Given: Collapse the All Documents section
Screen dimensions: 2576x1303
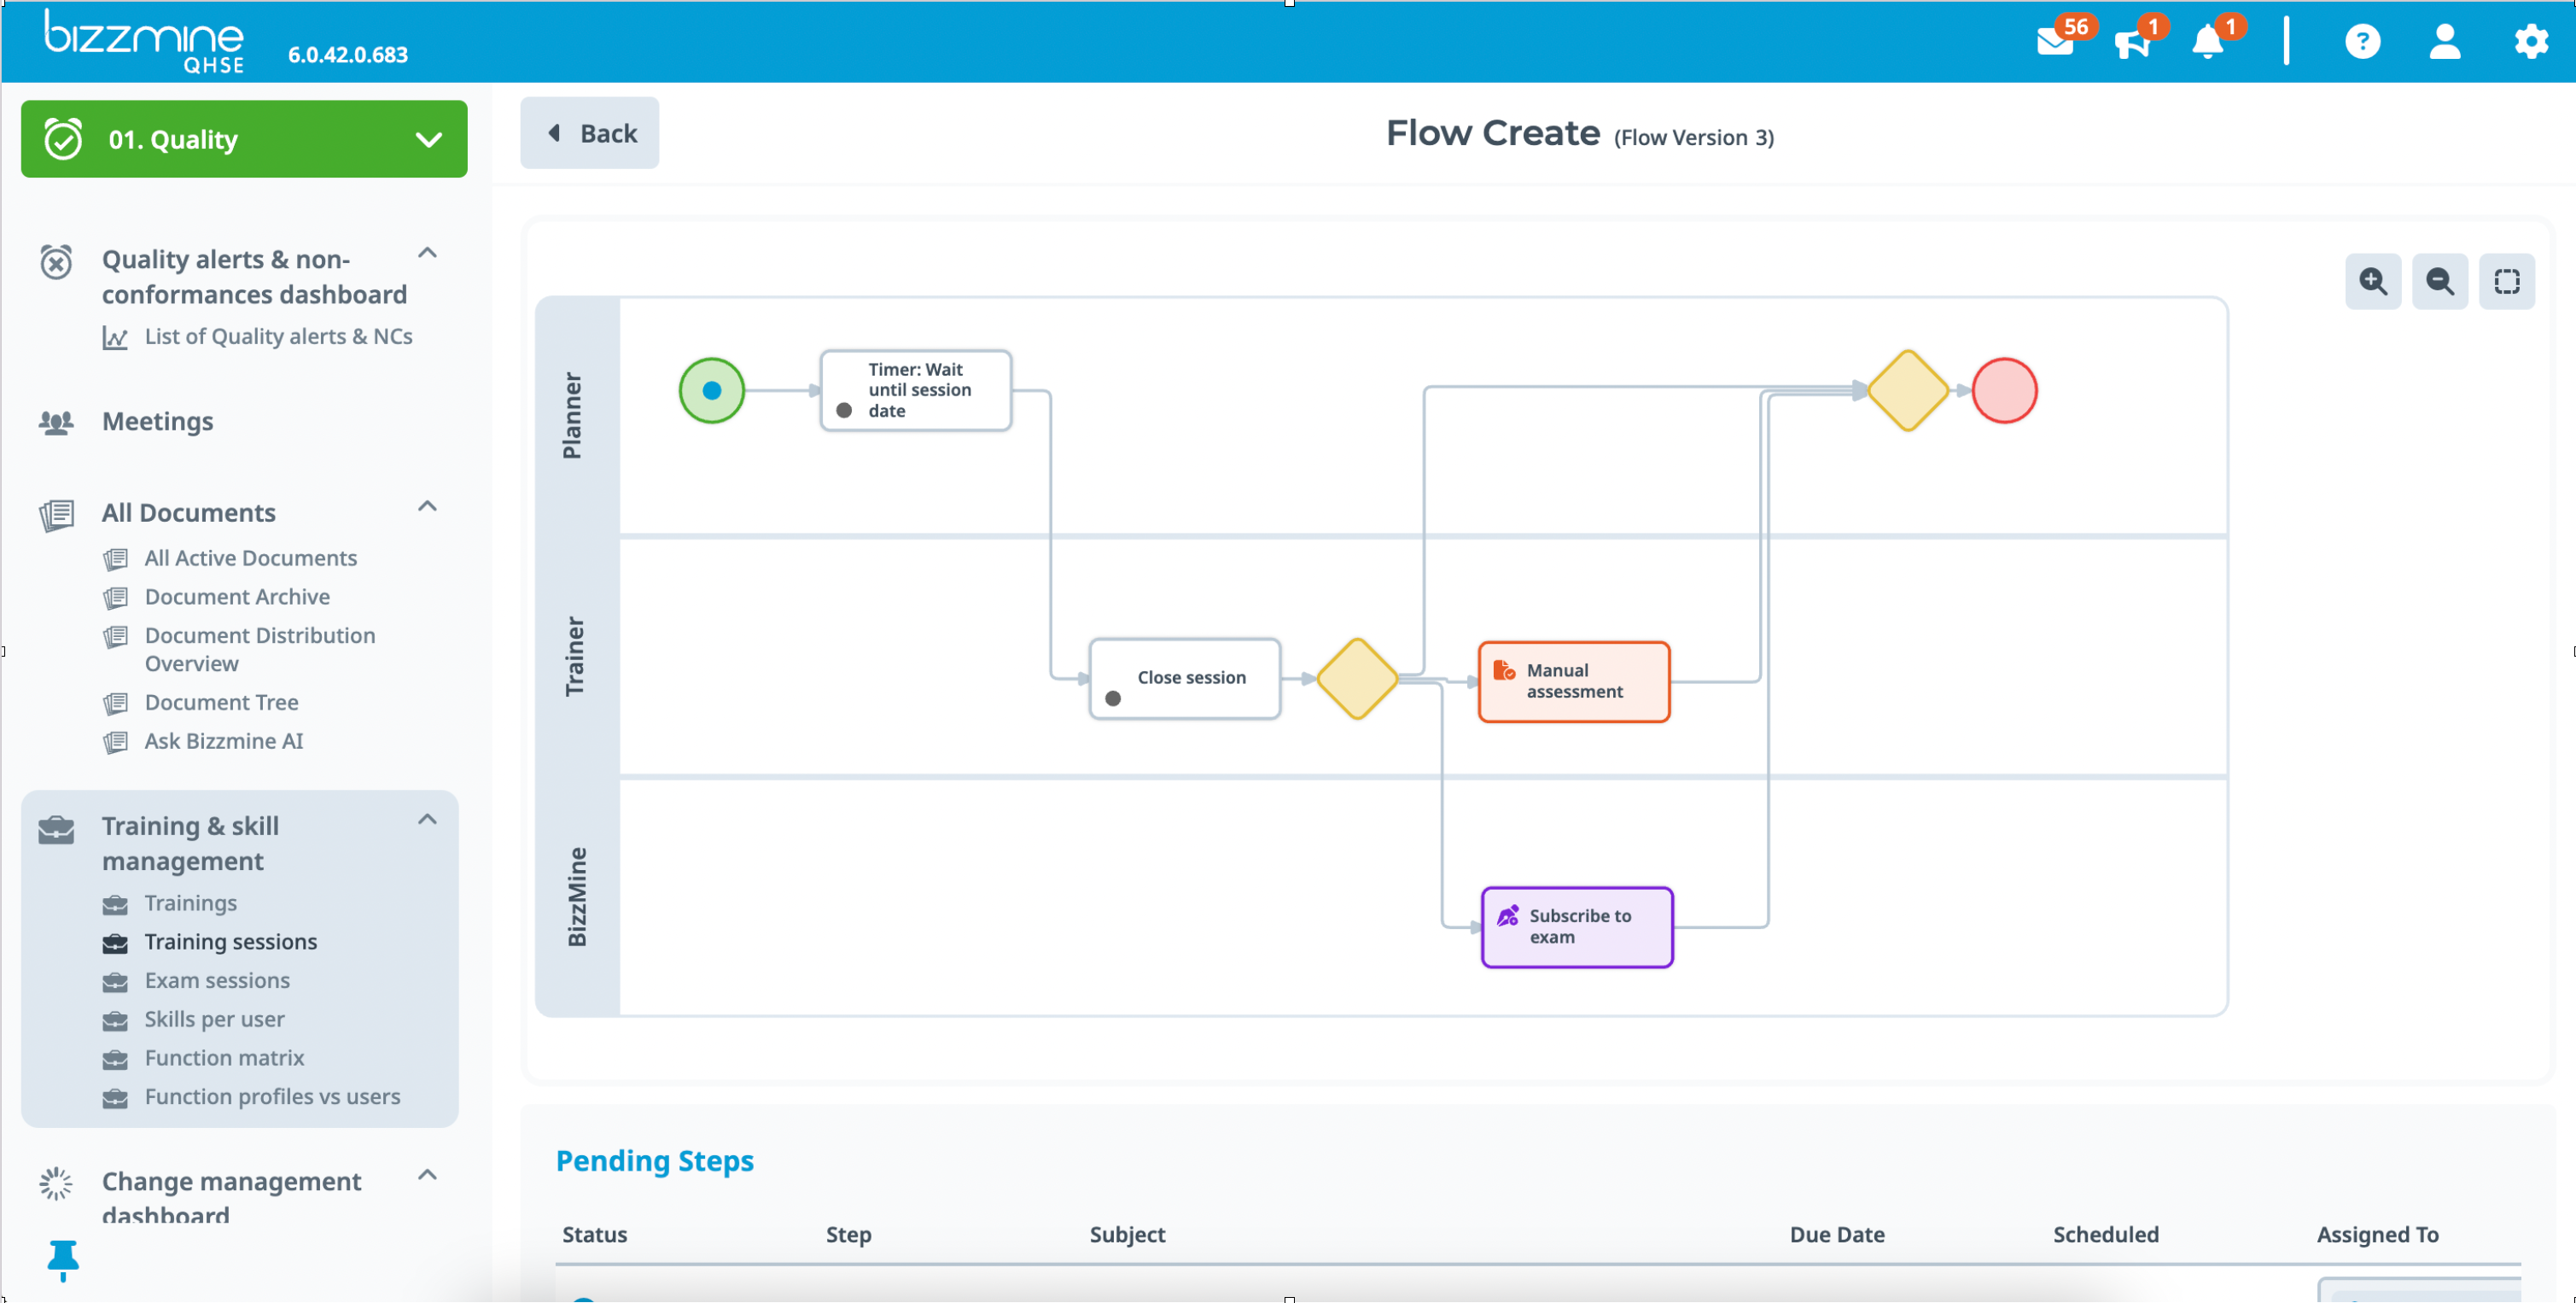Looking at the screenshot, I should click(427, 507).
